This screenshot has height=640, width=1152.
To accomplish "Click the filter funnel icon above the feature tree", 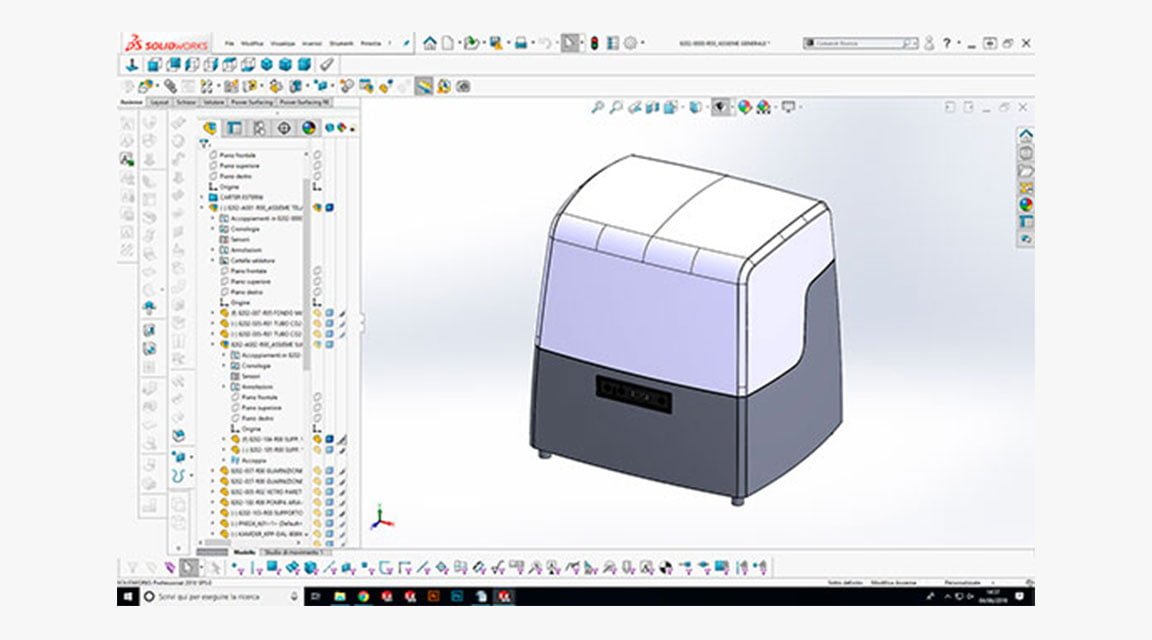I will pyautogui.click(x=204, y=144).
